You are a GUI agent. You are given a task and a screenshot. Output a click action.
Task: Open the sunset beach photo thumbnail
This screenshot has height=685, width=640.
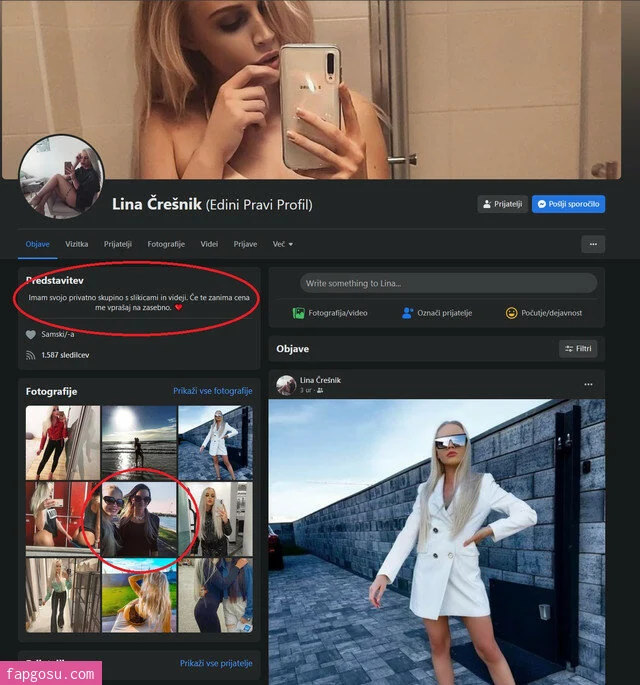pos(139,443)
